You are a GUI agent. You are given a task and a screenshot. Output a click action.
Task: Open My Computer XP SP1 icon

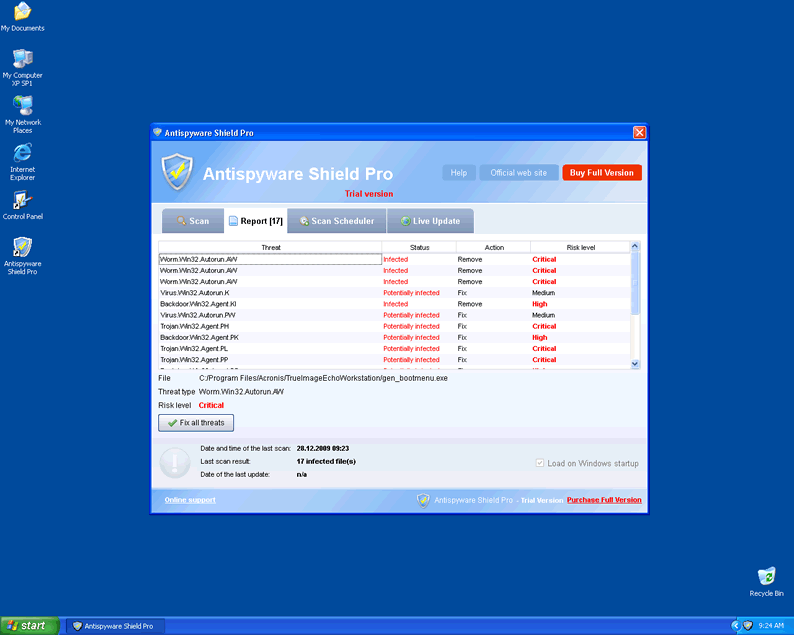[x=22, y=60]
